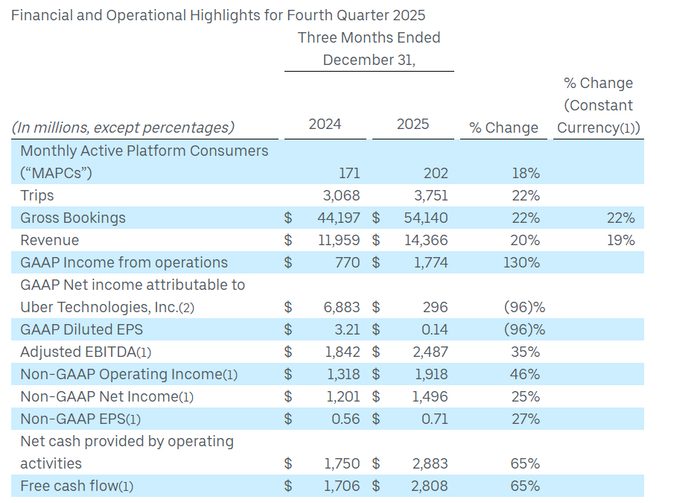Viewport: 700px width, 503px height.
Task: Click the Revenue 14,366 figure
Action: click(x=425, y=240)
